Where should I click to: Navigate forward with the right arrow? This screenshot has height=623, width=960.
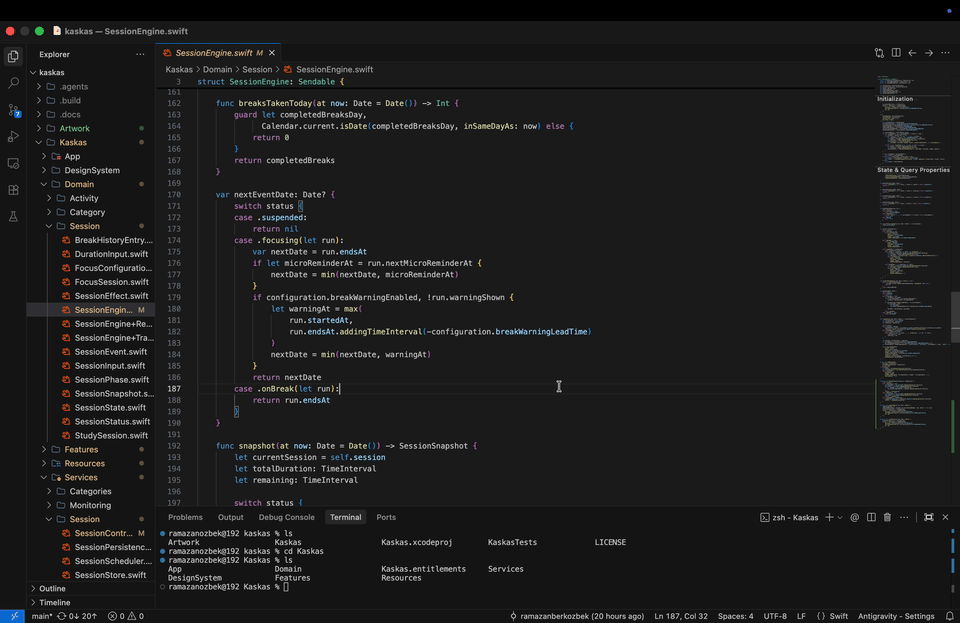929,53
